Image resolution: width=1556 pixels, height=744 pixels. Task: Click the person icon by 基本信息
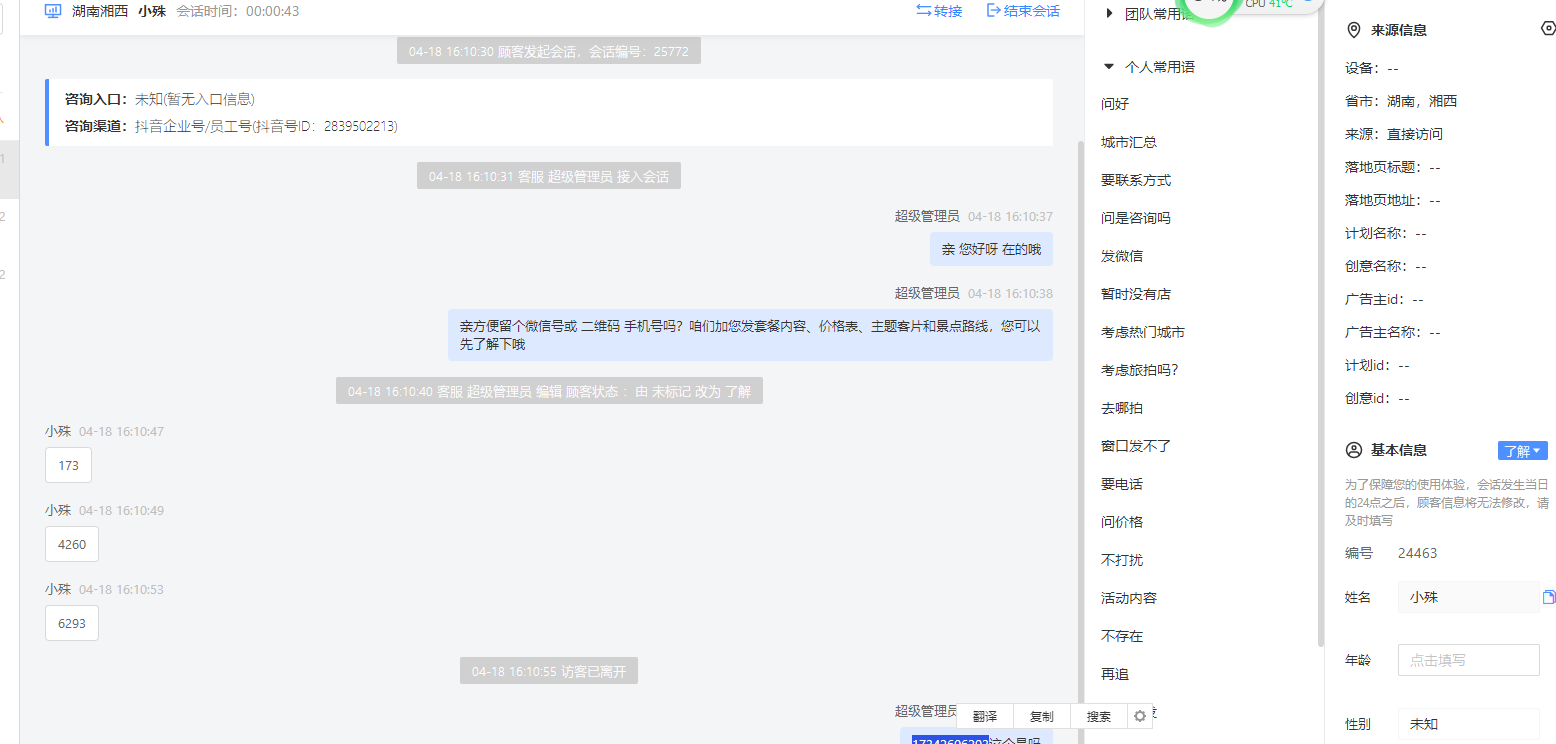[x=1354, y=450]
